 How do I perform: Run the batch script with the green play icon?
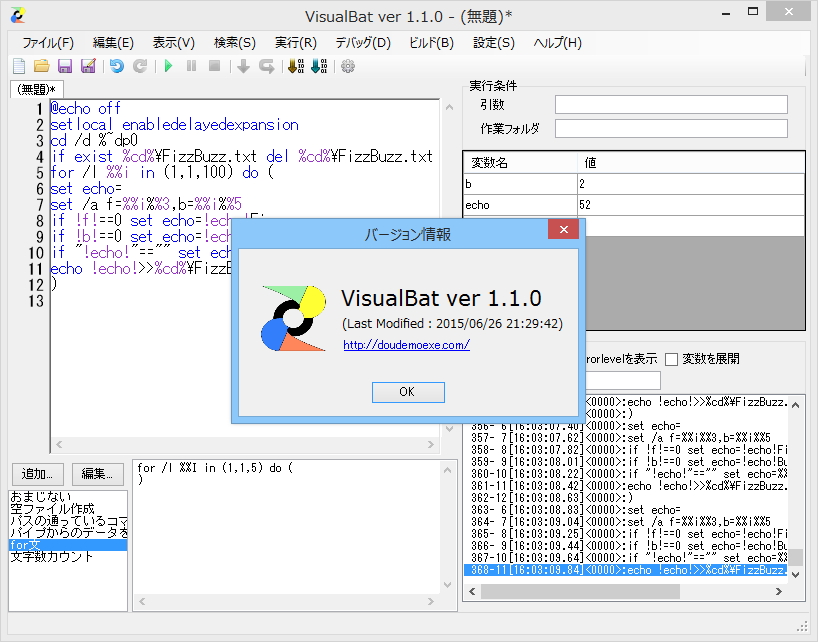[169, 66]
